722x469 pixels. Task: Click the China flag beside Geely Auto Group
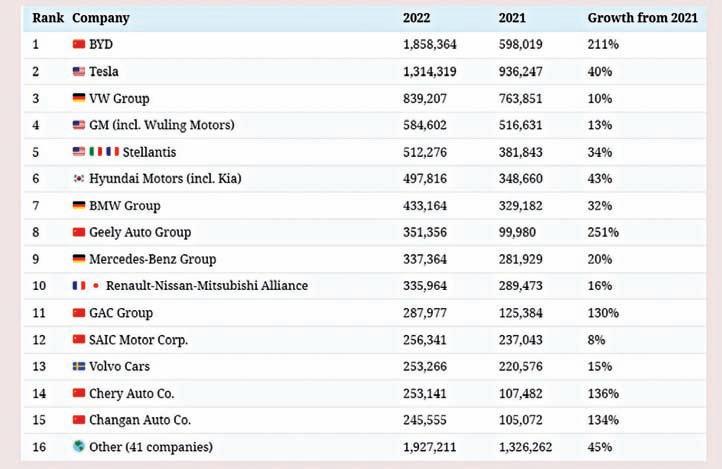click(79, 232)
